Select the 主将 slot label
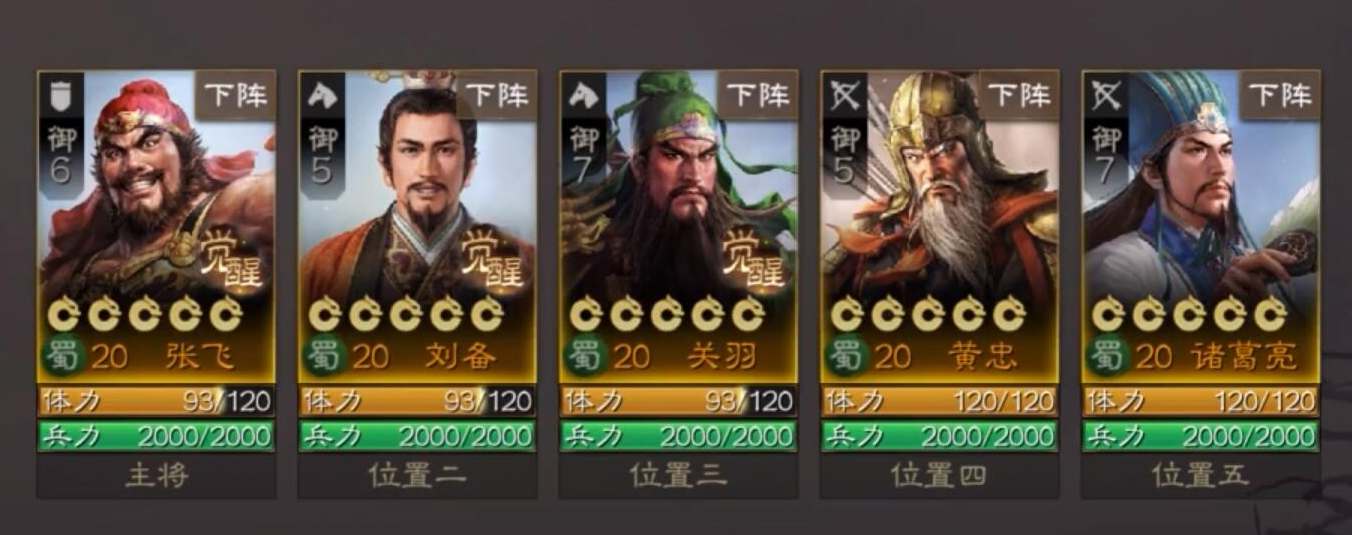The height and width of the screenshot is (535, 1352). pos(156,475)
